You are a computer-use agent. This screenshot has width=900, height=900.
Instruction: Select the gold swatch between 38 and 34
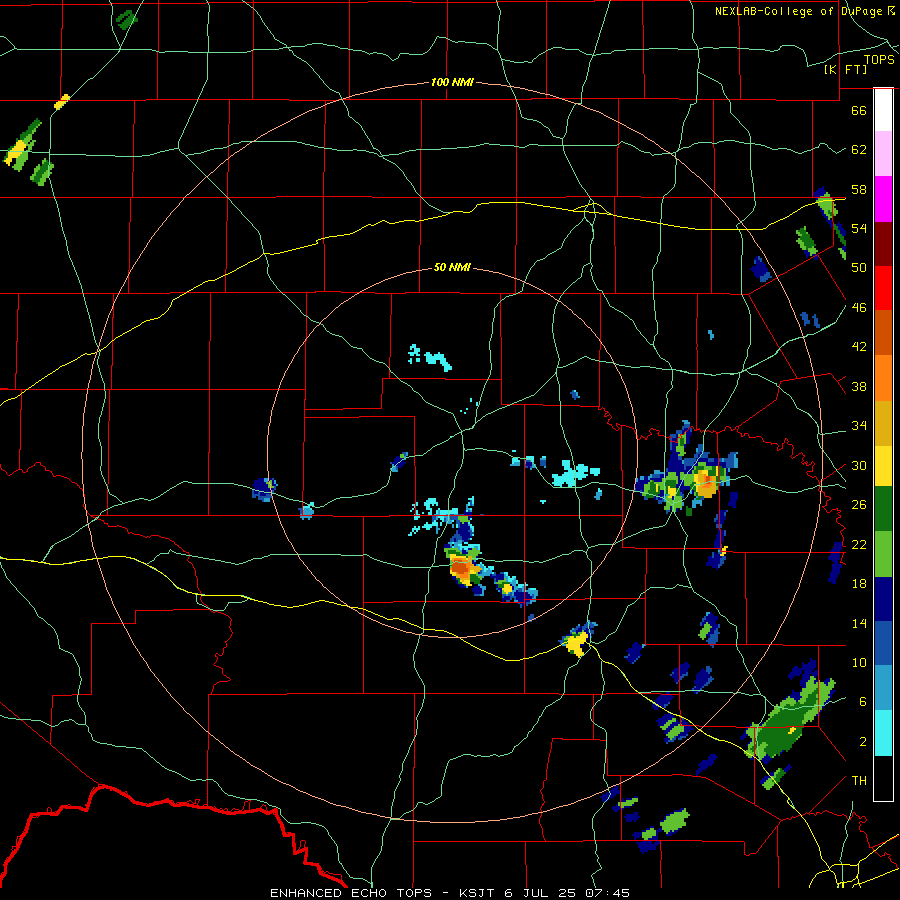click(883, 423)
